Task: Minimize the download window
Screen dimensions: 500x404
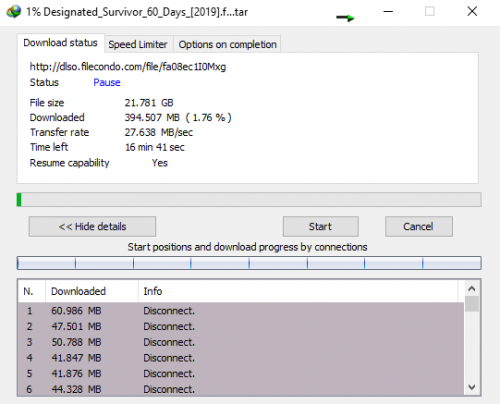Action: 388,11
